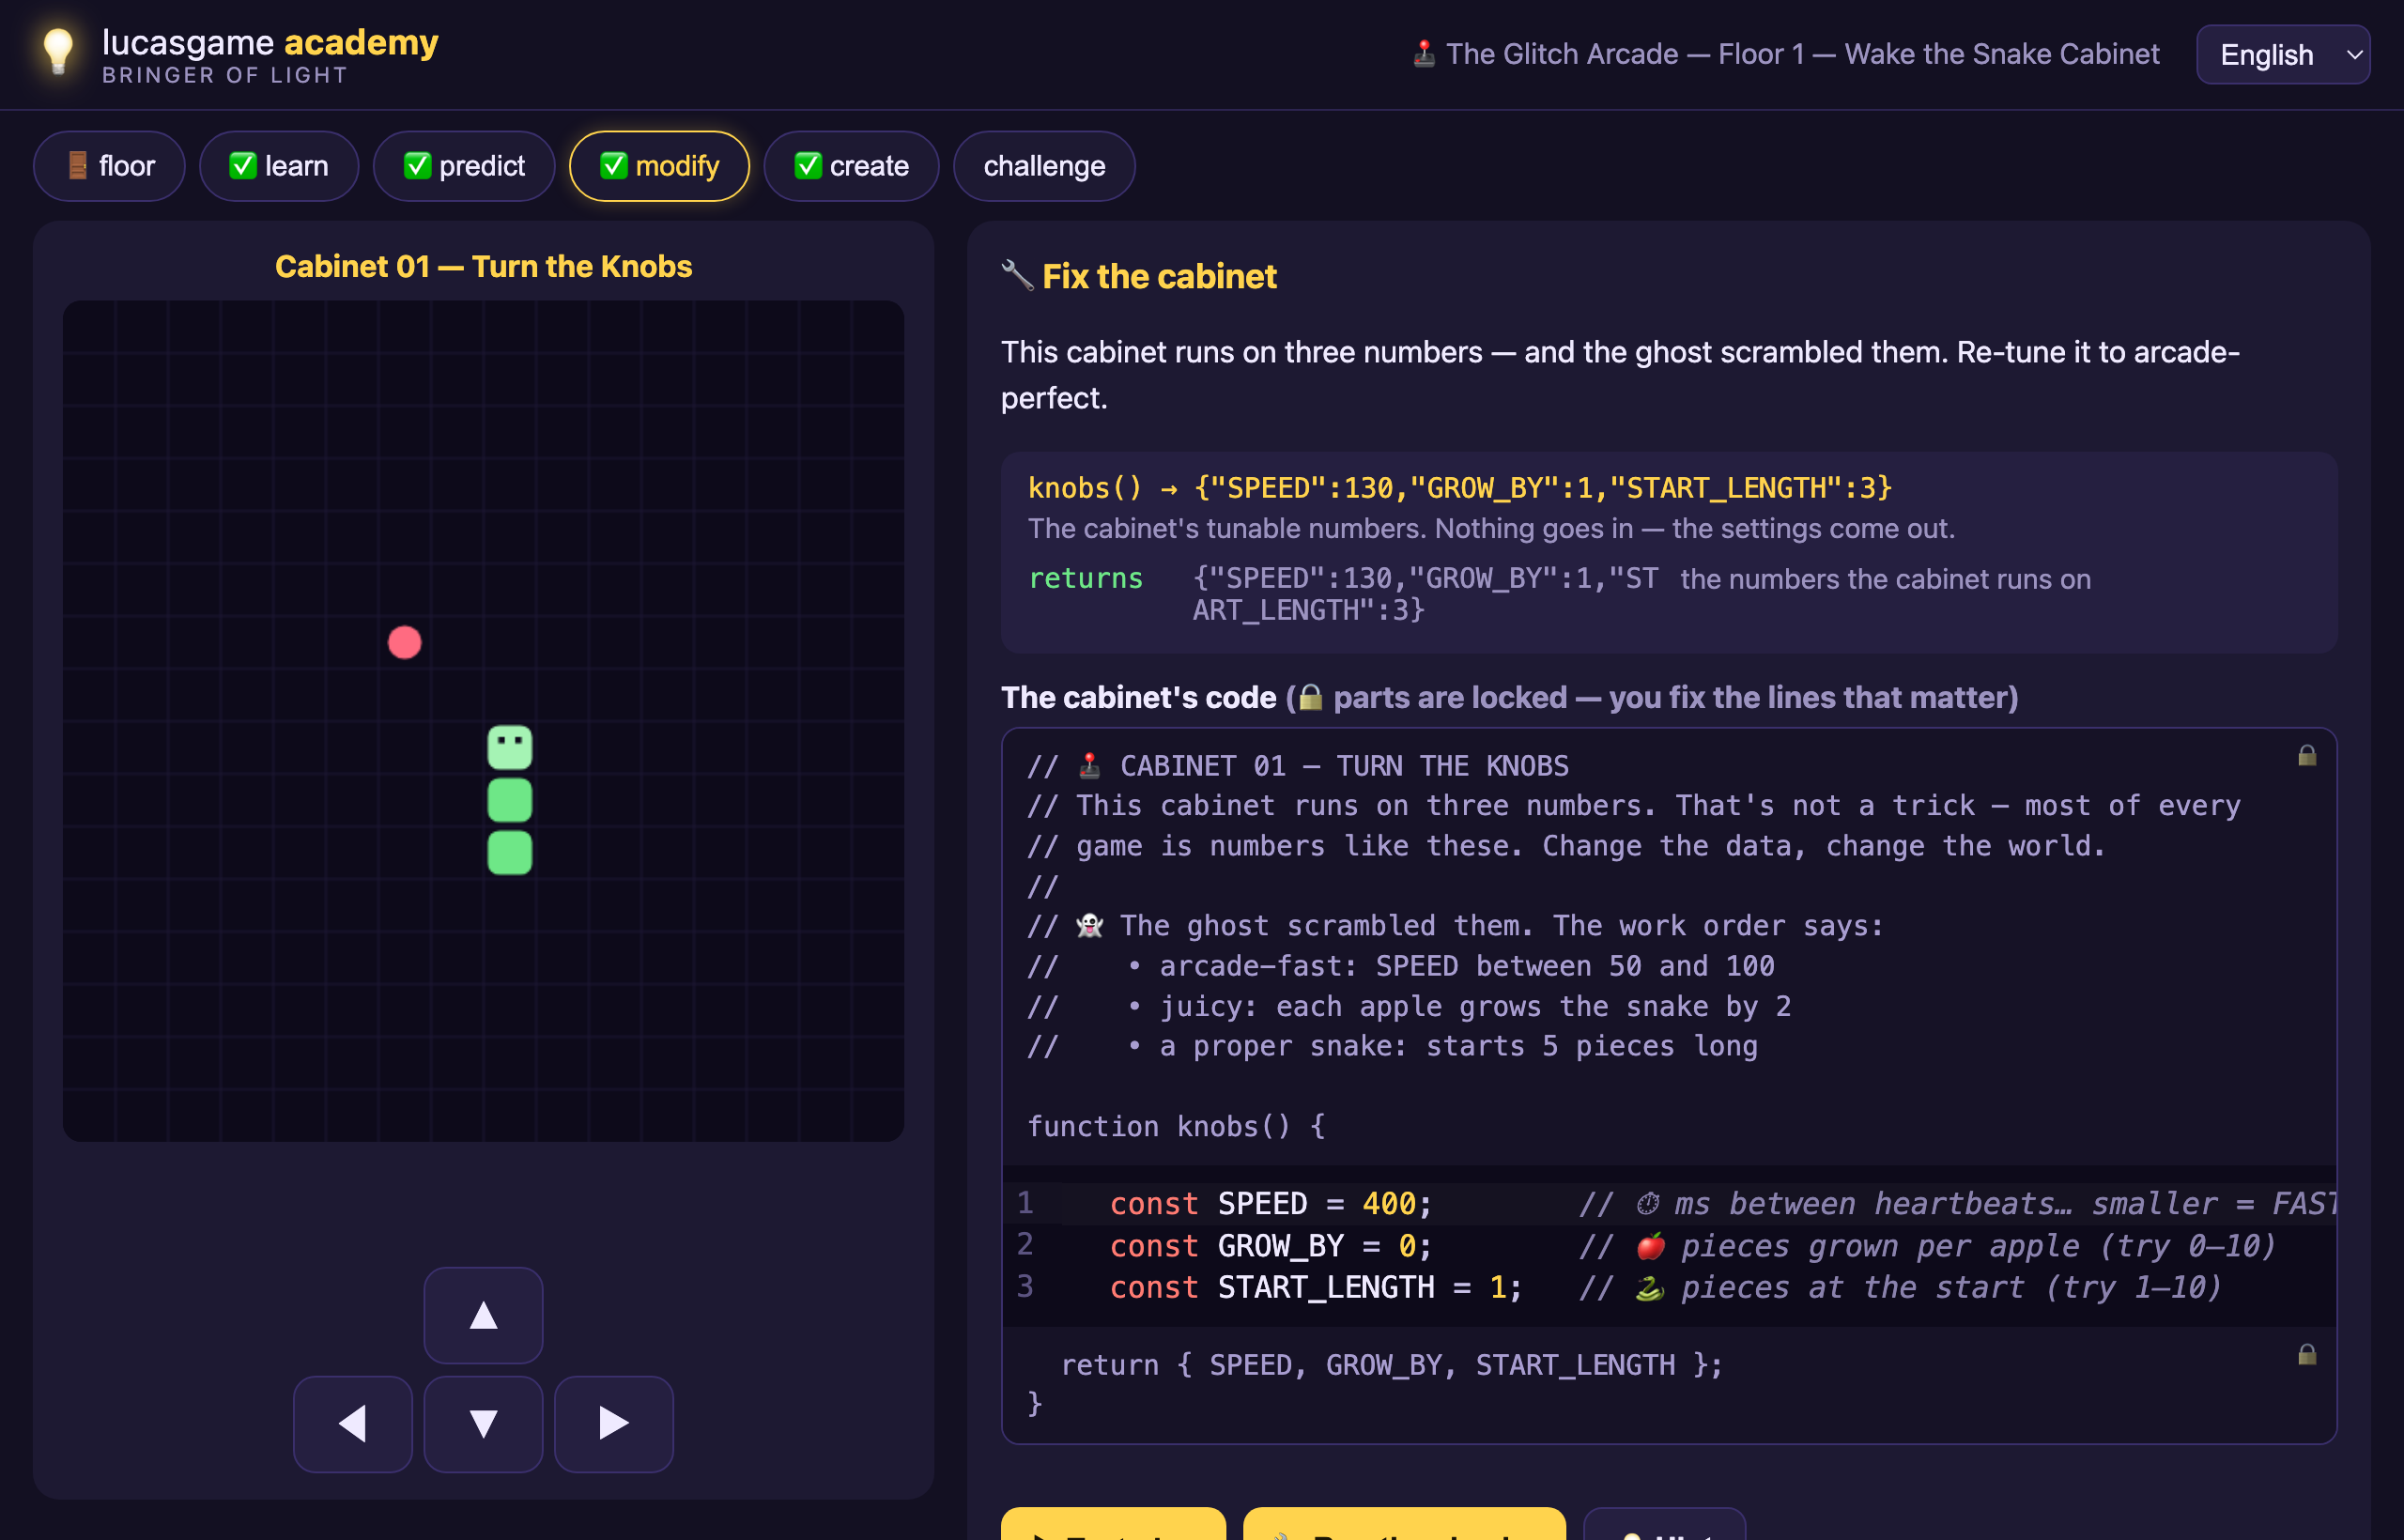Move the snake up with the up arrow
The image size is (2404, 1540).
coord(483,1315)
